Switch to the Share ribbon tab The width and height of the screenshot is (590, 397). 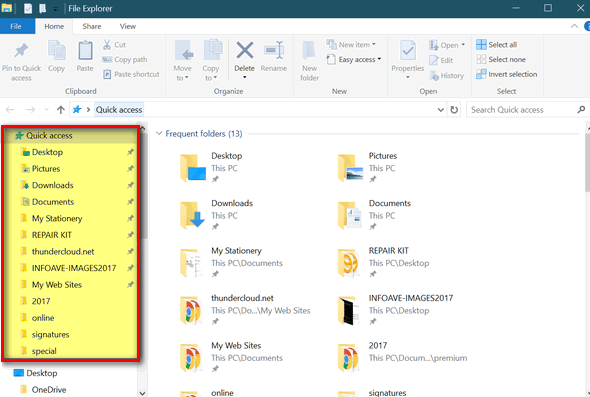(x=92, y=26)
